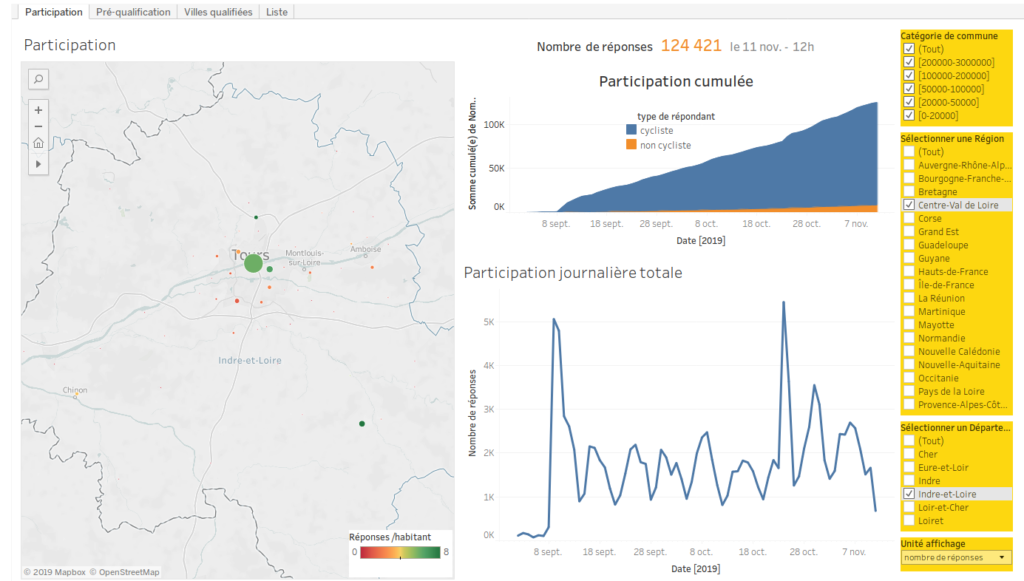Reset map to home view
1024x581 pixels.
click(x=38, y=144)
